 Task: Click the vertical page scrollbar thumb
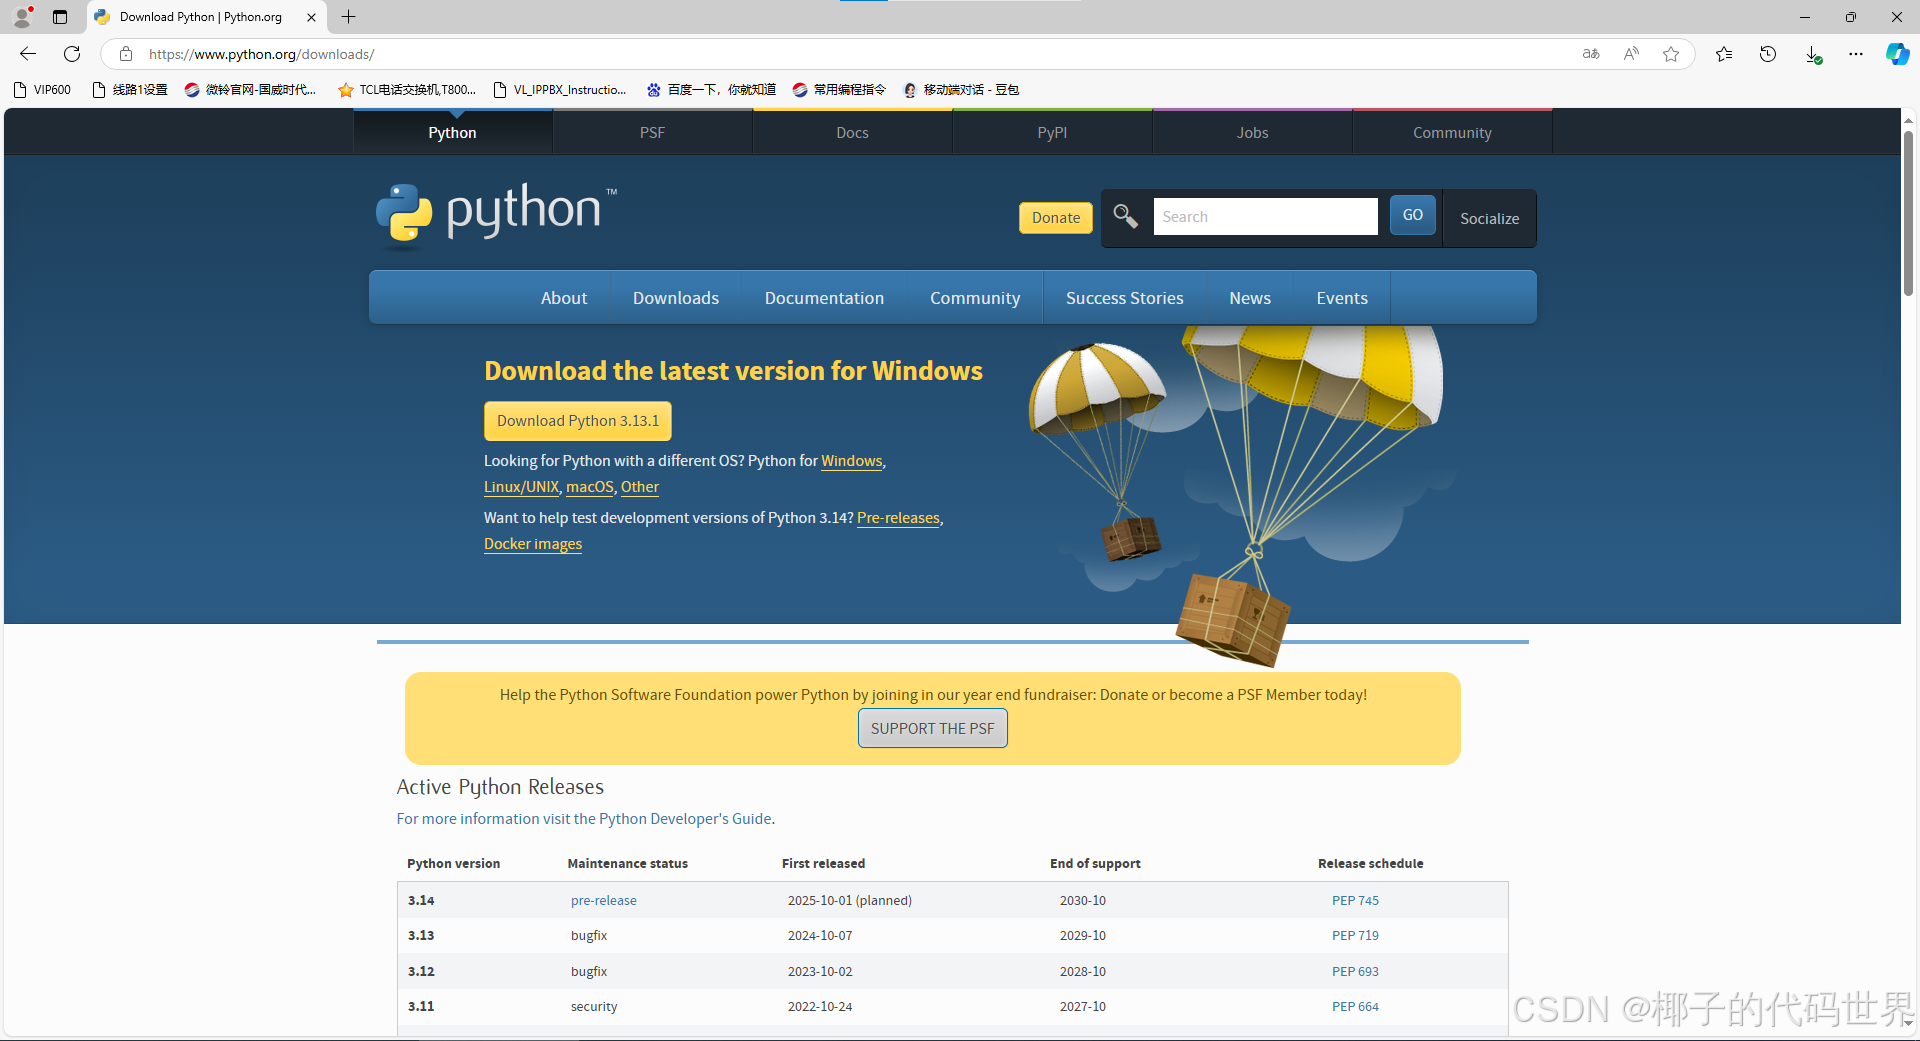(1908, 213)
